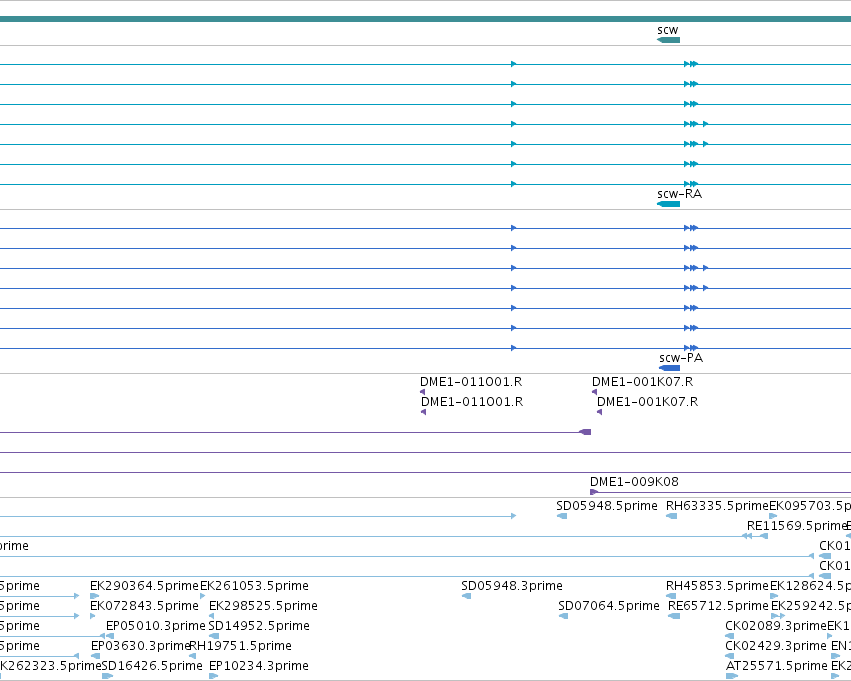Click the scw-RA transcript arrow glyph
The image size is (851, 681).
point(669,204)
